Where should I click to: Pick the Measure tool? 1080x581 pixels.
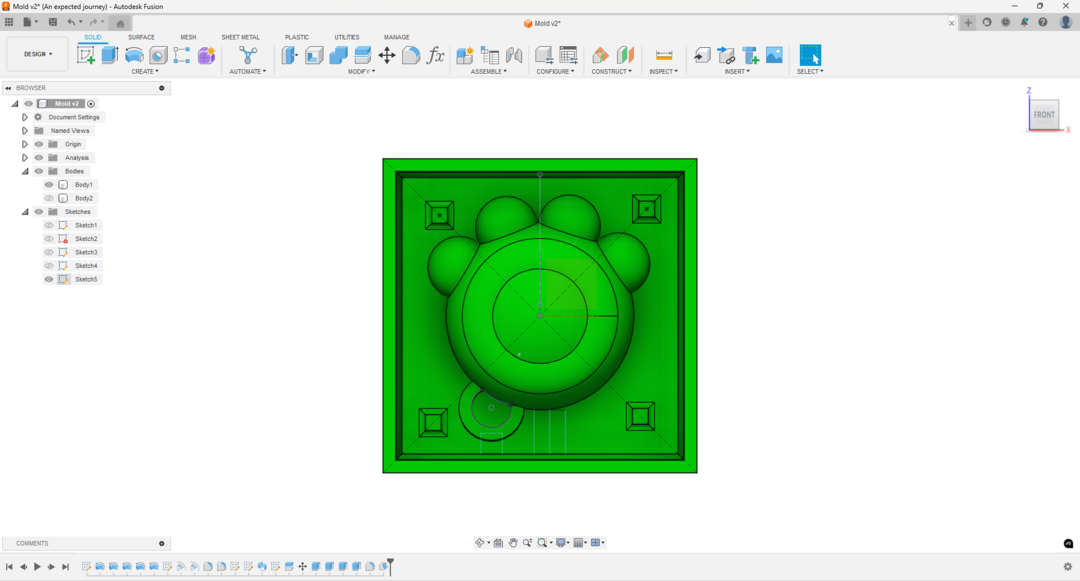(664, 55)
